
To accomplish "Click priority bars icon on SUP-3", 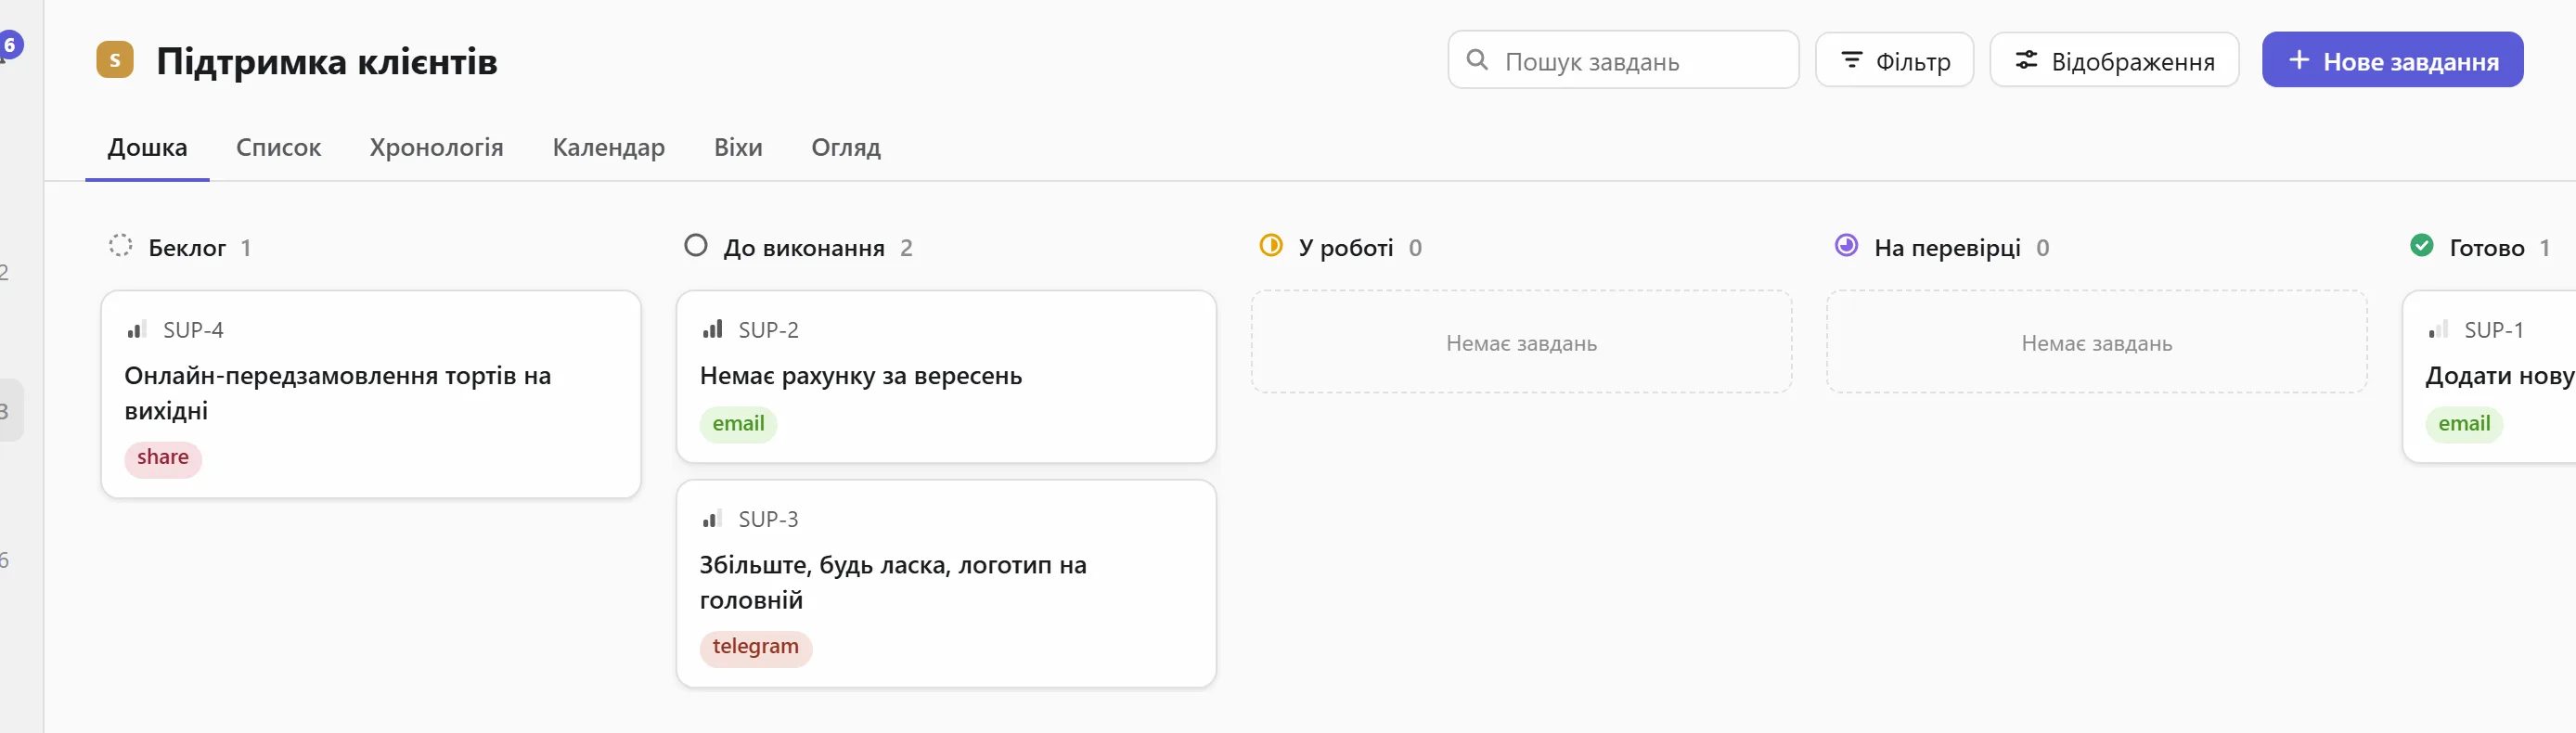I will 712,519.
